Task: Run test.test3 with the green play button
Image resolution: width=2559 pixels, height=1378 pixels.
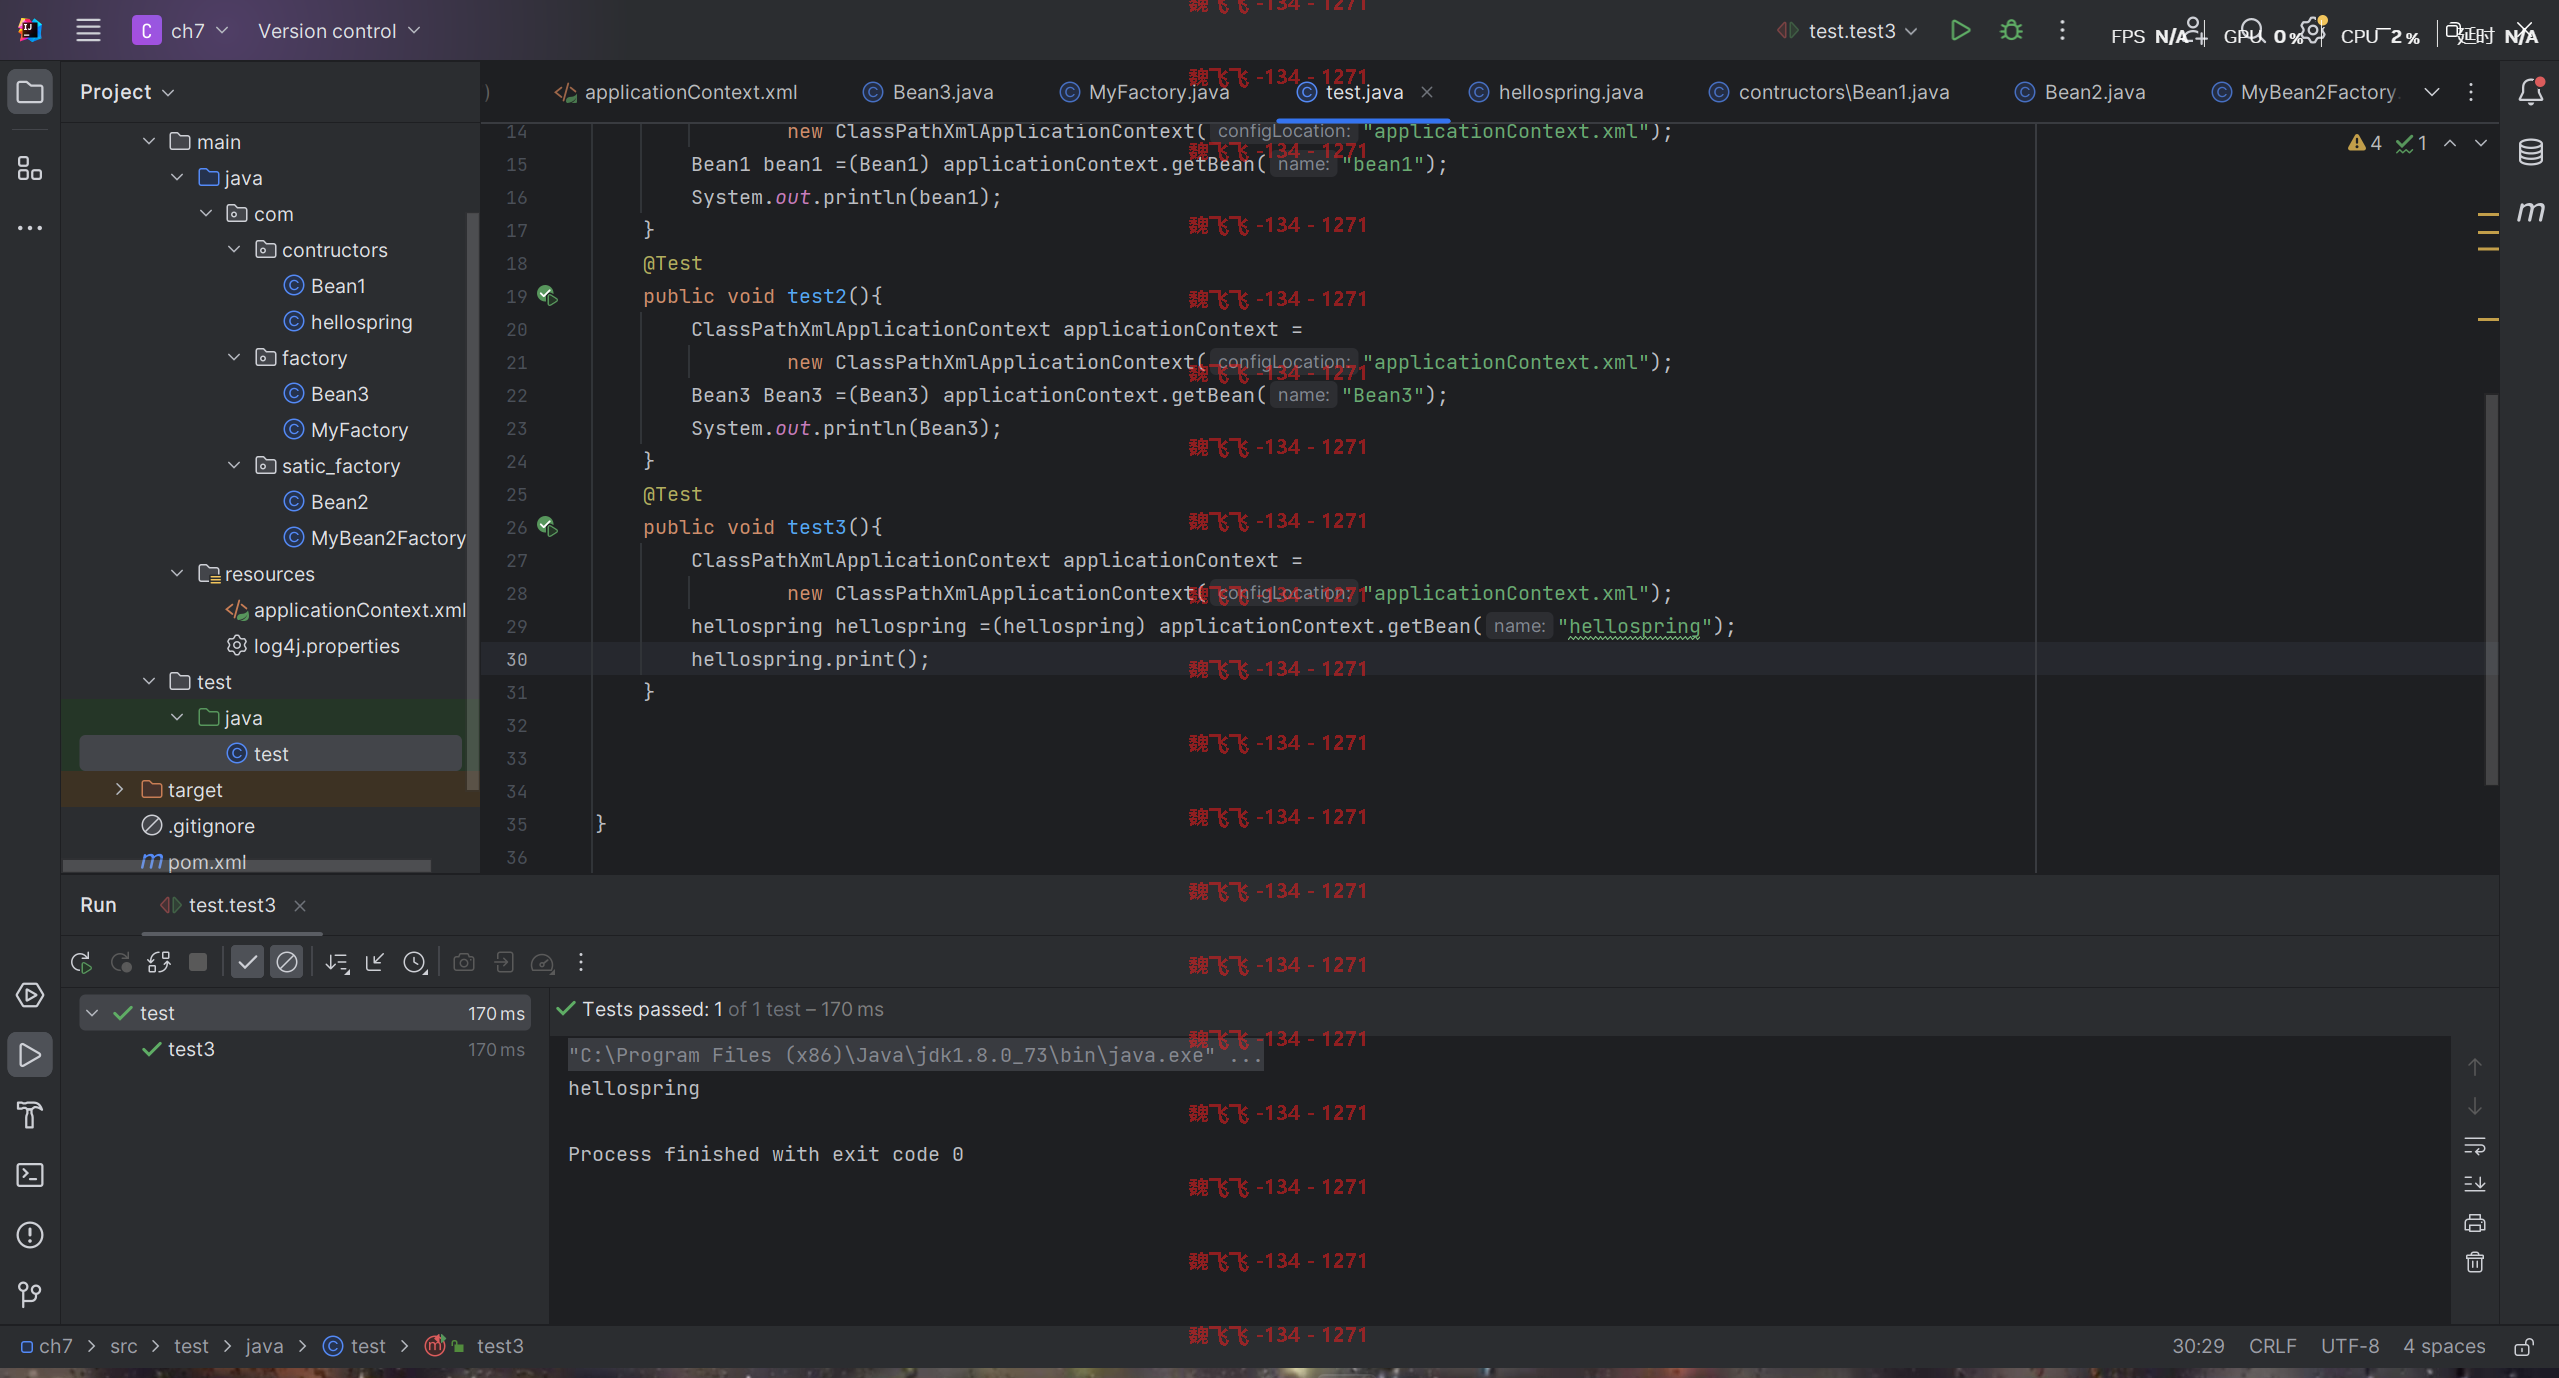Action: coord(1960,31)
